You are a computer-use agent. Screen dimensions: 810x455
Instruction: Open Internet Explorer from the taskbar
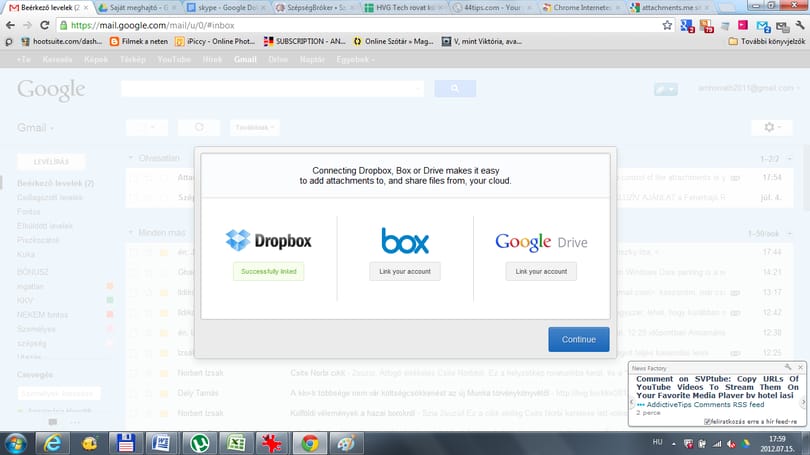(53, 443)
